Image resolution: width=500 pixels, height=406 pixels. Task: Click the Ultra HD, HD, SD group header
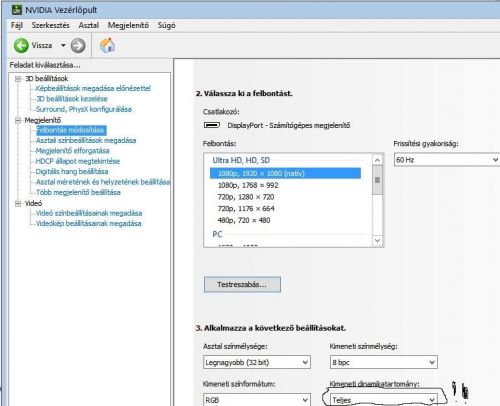tap(241, 160)
